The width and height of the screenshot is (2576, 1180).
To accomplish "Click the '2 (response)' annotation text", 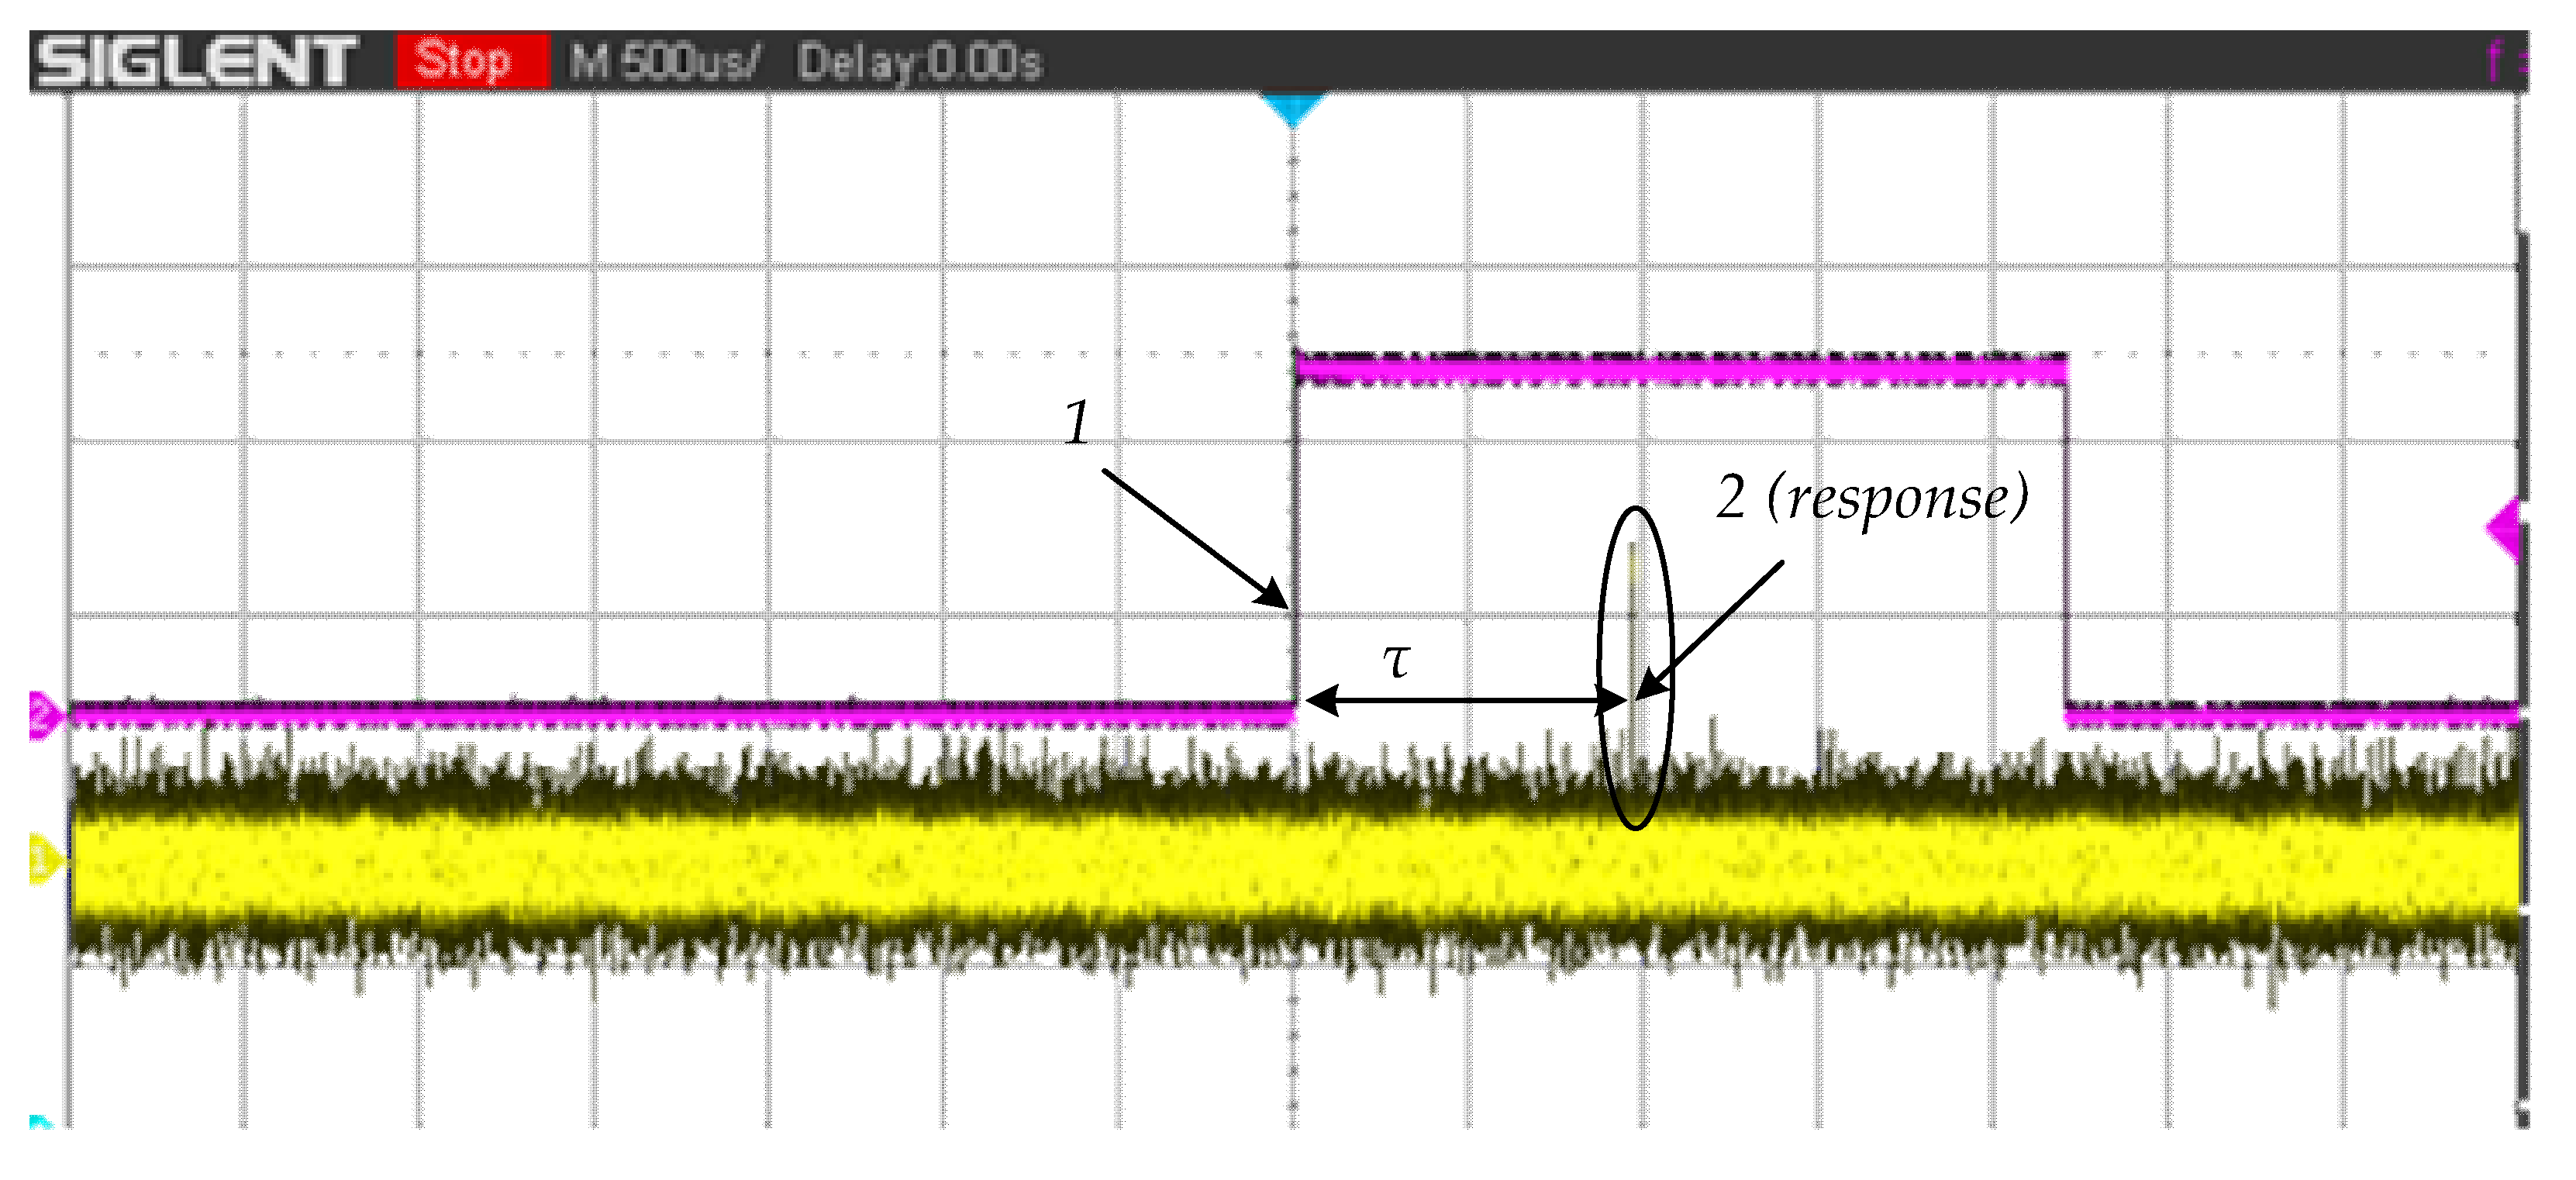I will click(1871, 497).
